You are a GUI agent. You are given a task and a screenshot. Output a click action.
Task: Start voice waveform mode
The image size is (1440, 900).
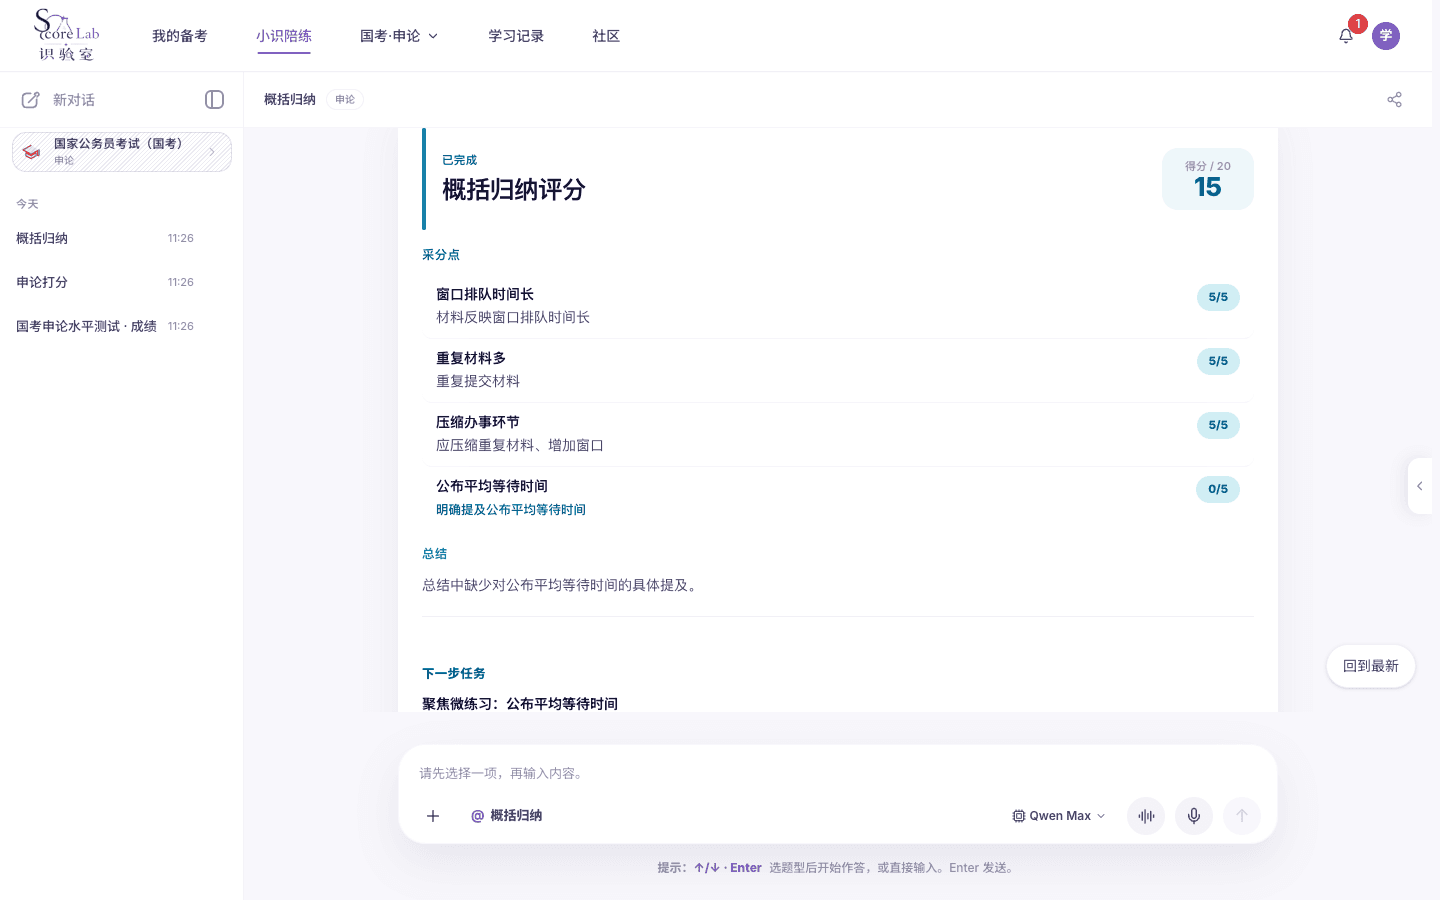click(x=1146, y=816)
